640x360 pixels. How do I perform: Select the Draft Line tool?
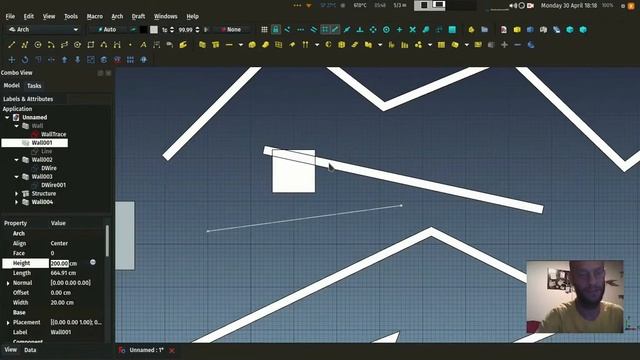pyautogui.click(x=11, y=45)
